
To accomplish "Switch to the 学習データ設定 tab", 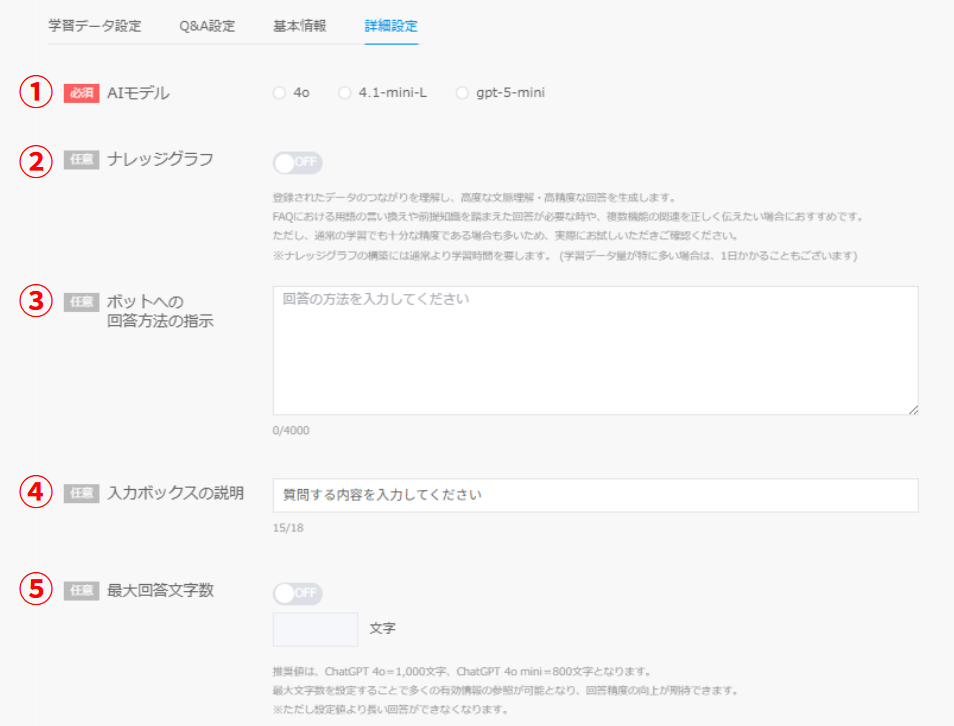I will pos(95,26).
